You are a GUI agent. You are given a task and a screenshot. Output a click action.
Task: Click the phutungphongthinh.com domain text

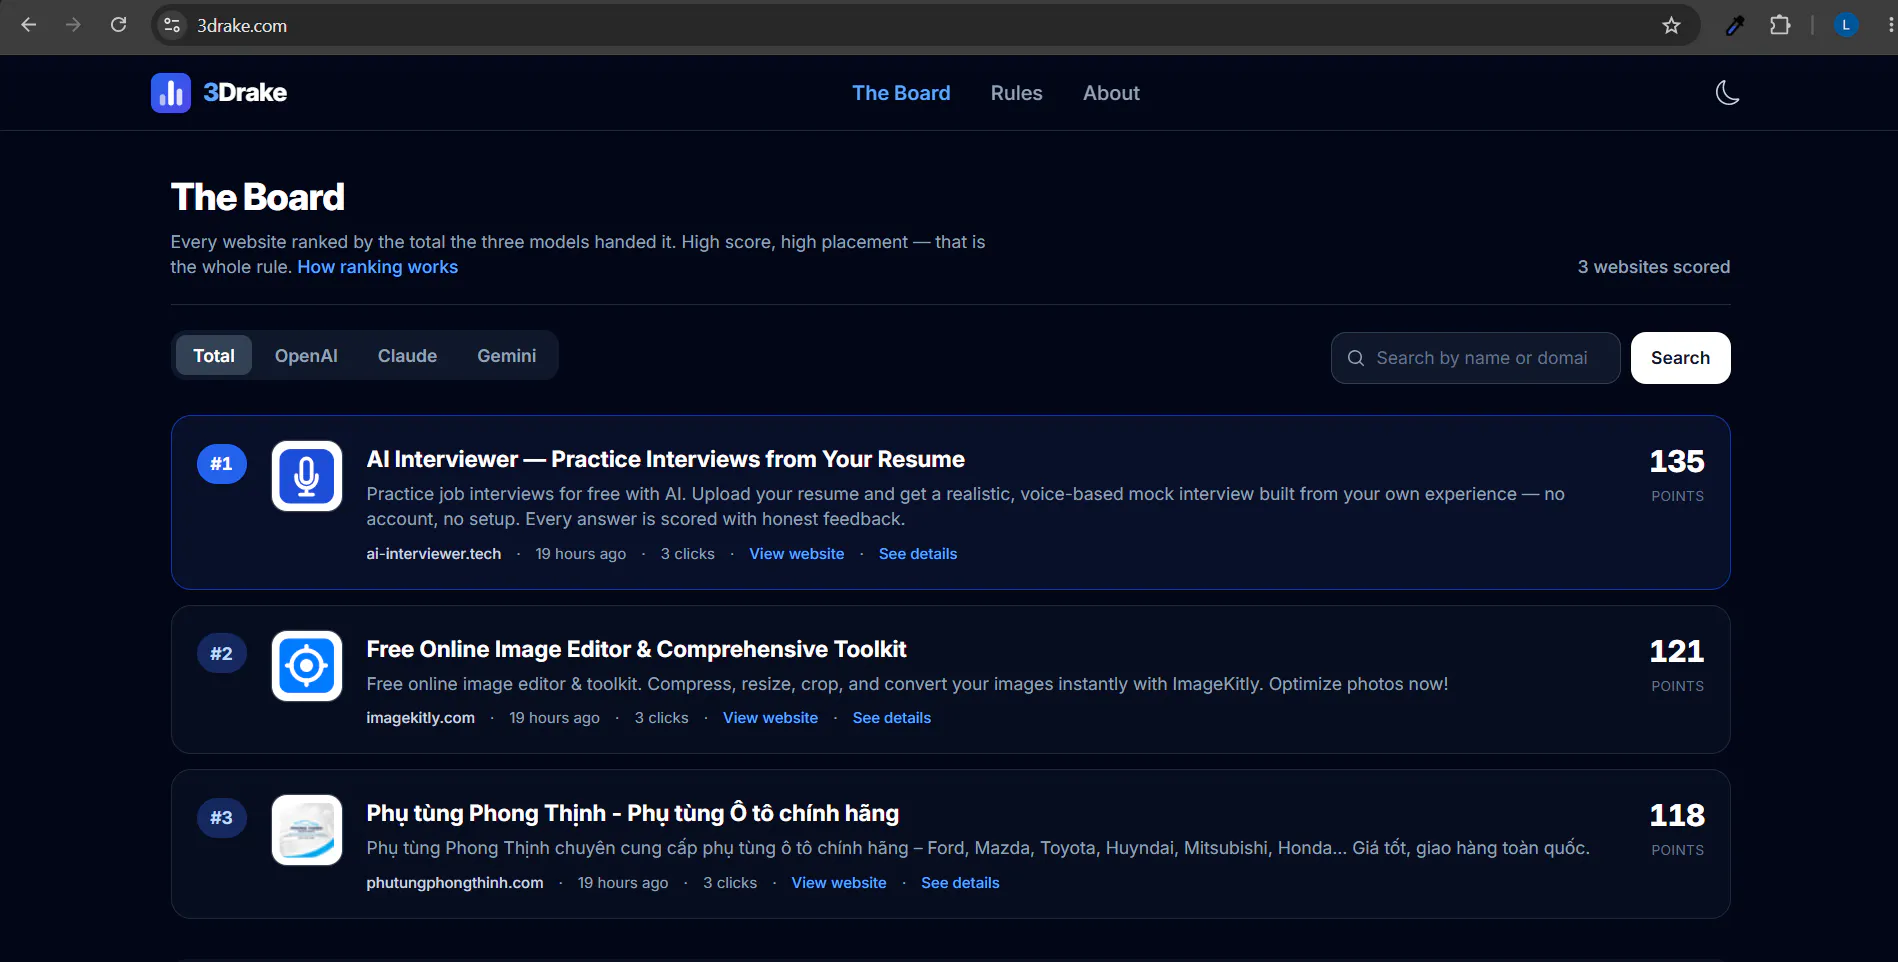coord(455,883)
